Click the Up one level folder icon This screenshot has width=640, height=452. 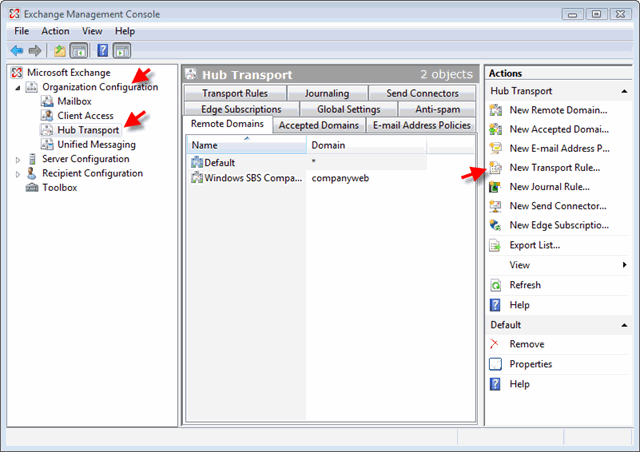click(x=60, y=51)
